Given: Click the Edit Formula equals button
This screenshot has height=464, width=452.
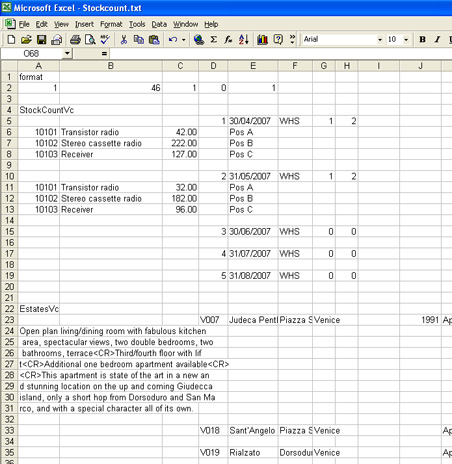Looking at the screenshot, I should [104, 53].
